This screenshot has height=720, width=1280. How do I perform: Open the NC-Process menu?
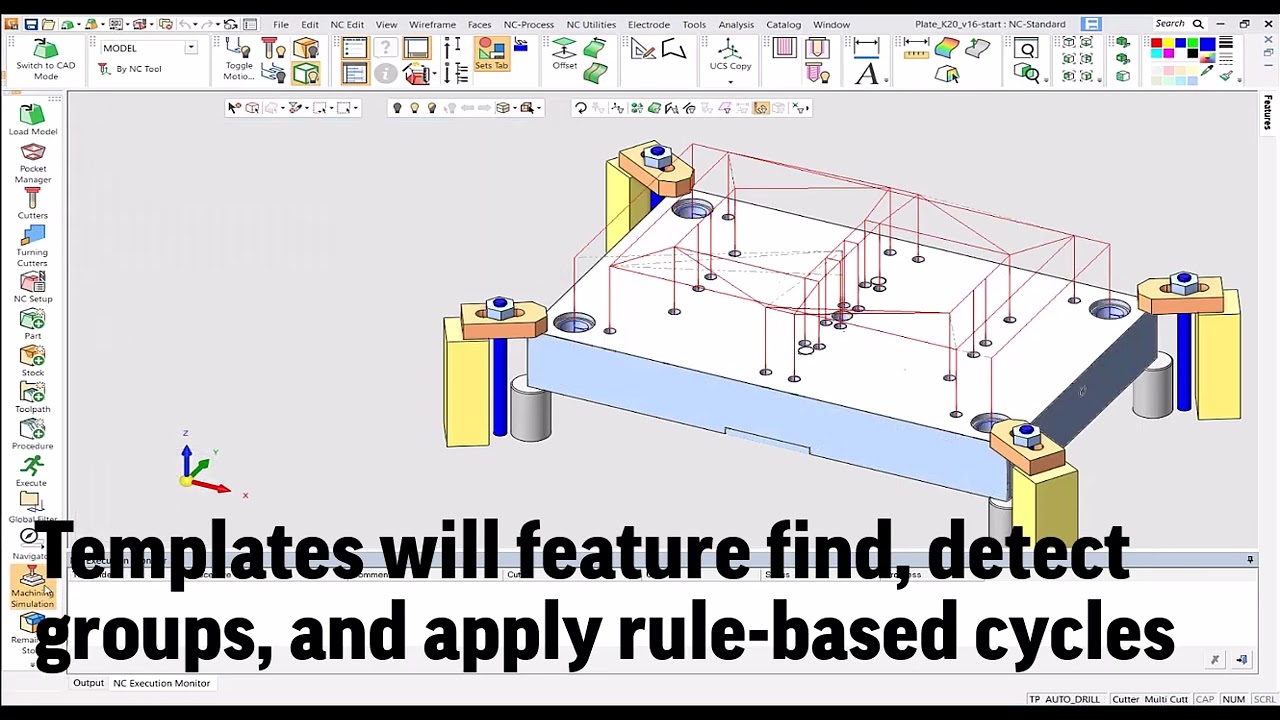point(528,25)
